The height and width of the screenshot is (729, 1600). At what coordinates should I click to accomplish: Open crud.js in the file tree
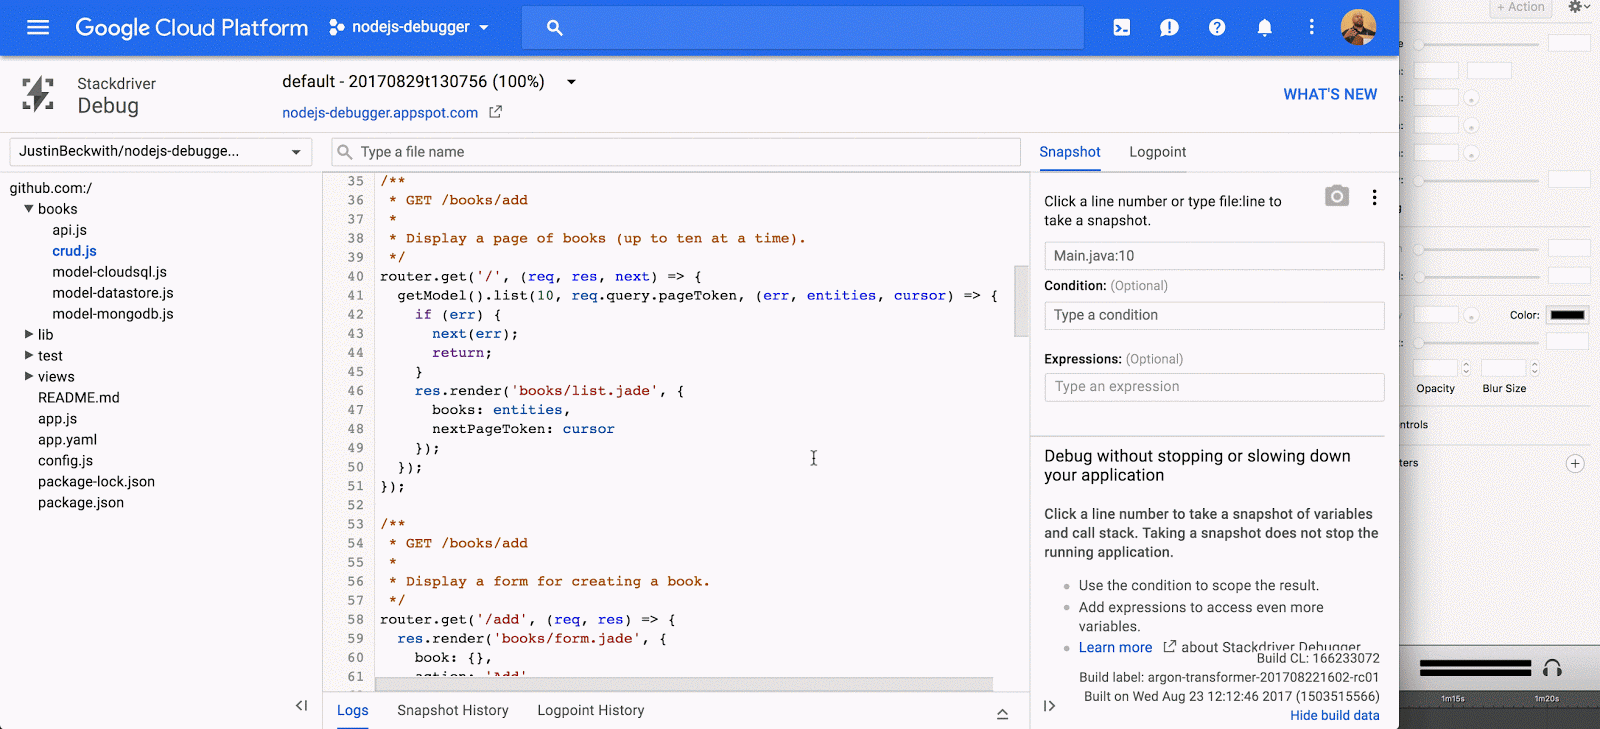click(x=75, y=251)
